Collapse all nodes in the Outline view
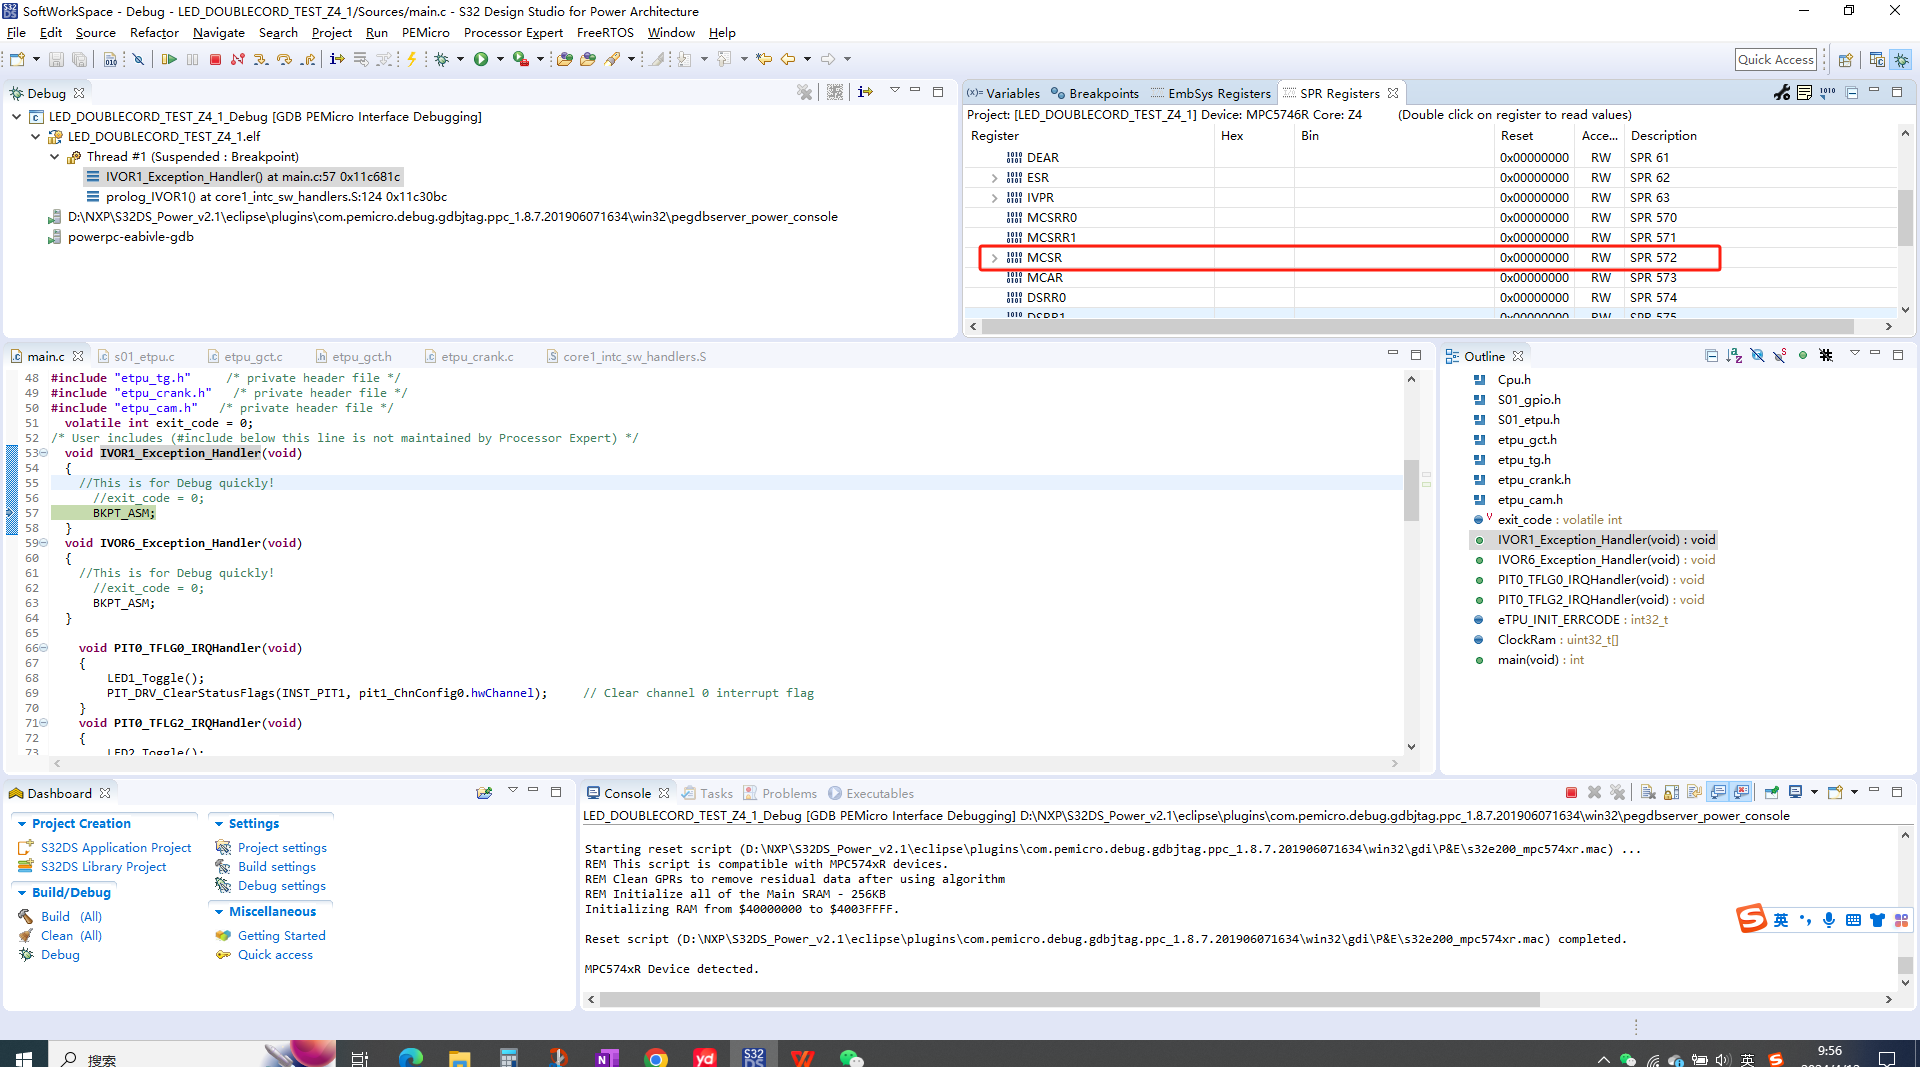This screenshot has width=1920, height=1067. [x=1711, y=356]
